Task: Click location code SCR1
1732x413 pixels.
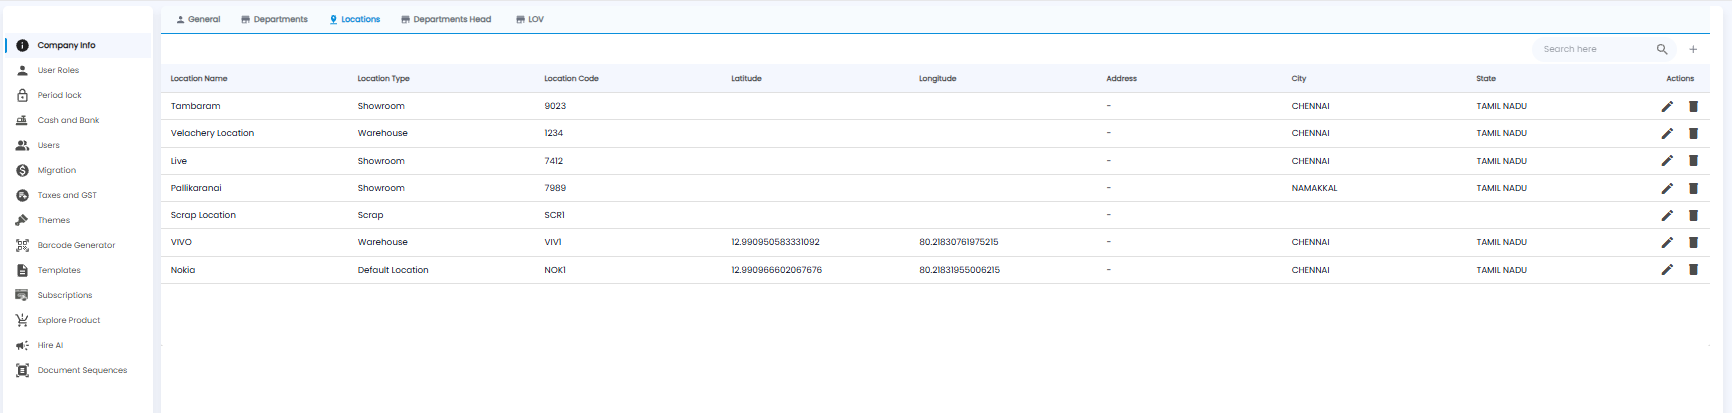Action: [554, 215]
